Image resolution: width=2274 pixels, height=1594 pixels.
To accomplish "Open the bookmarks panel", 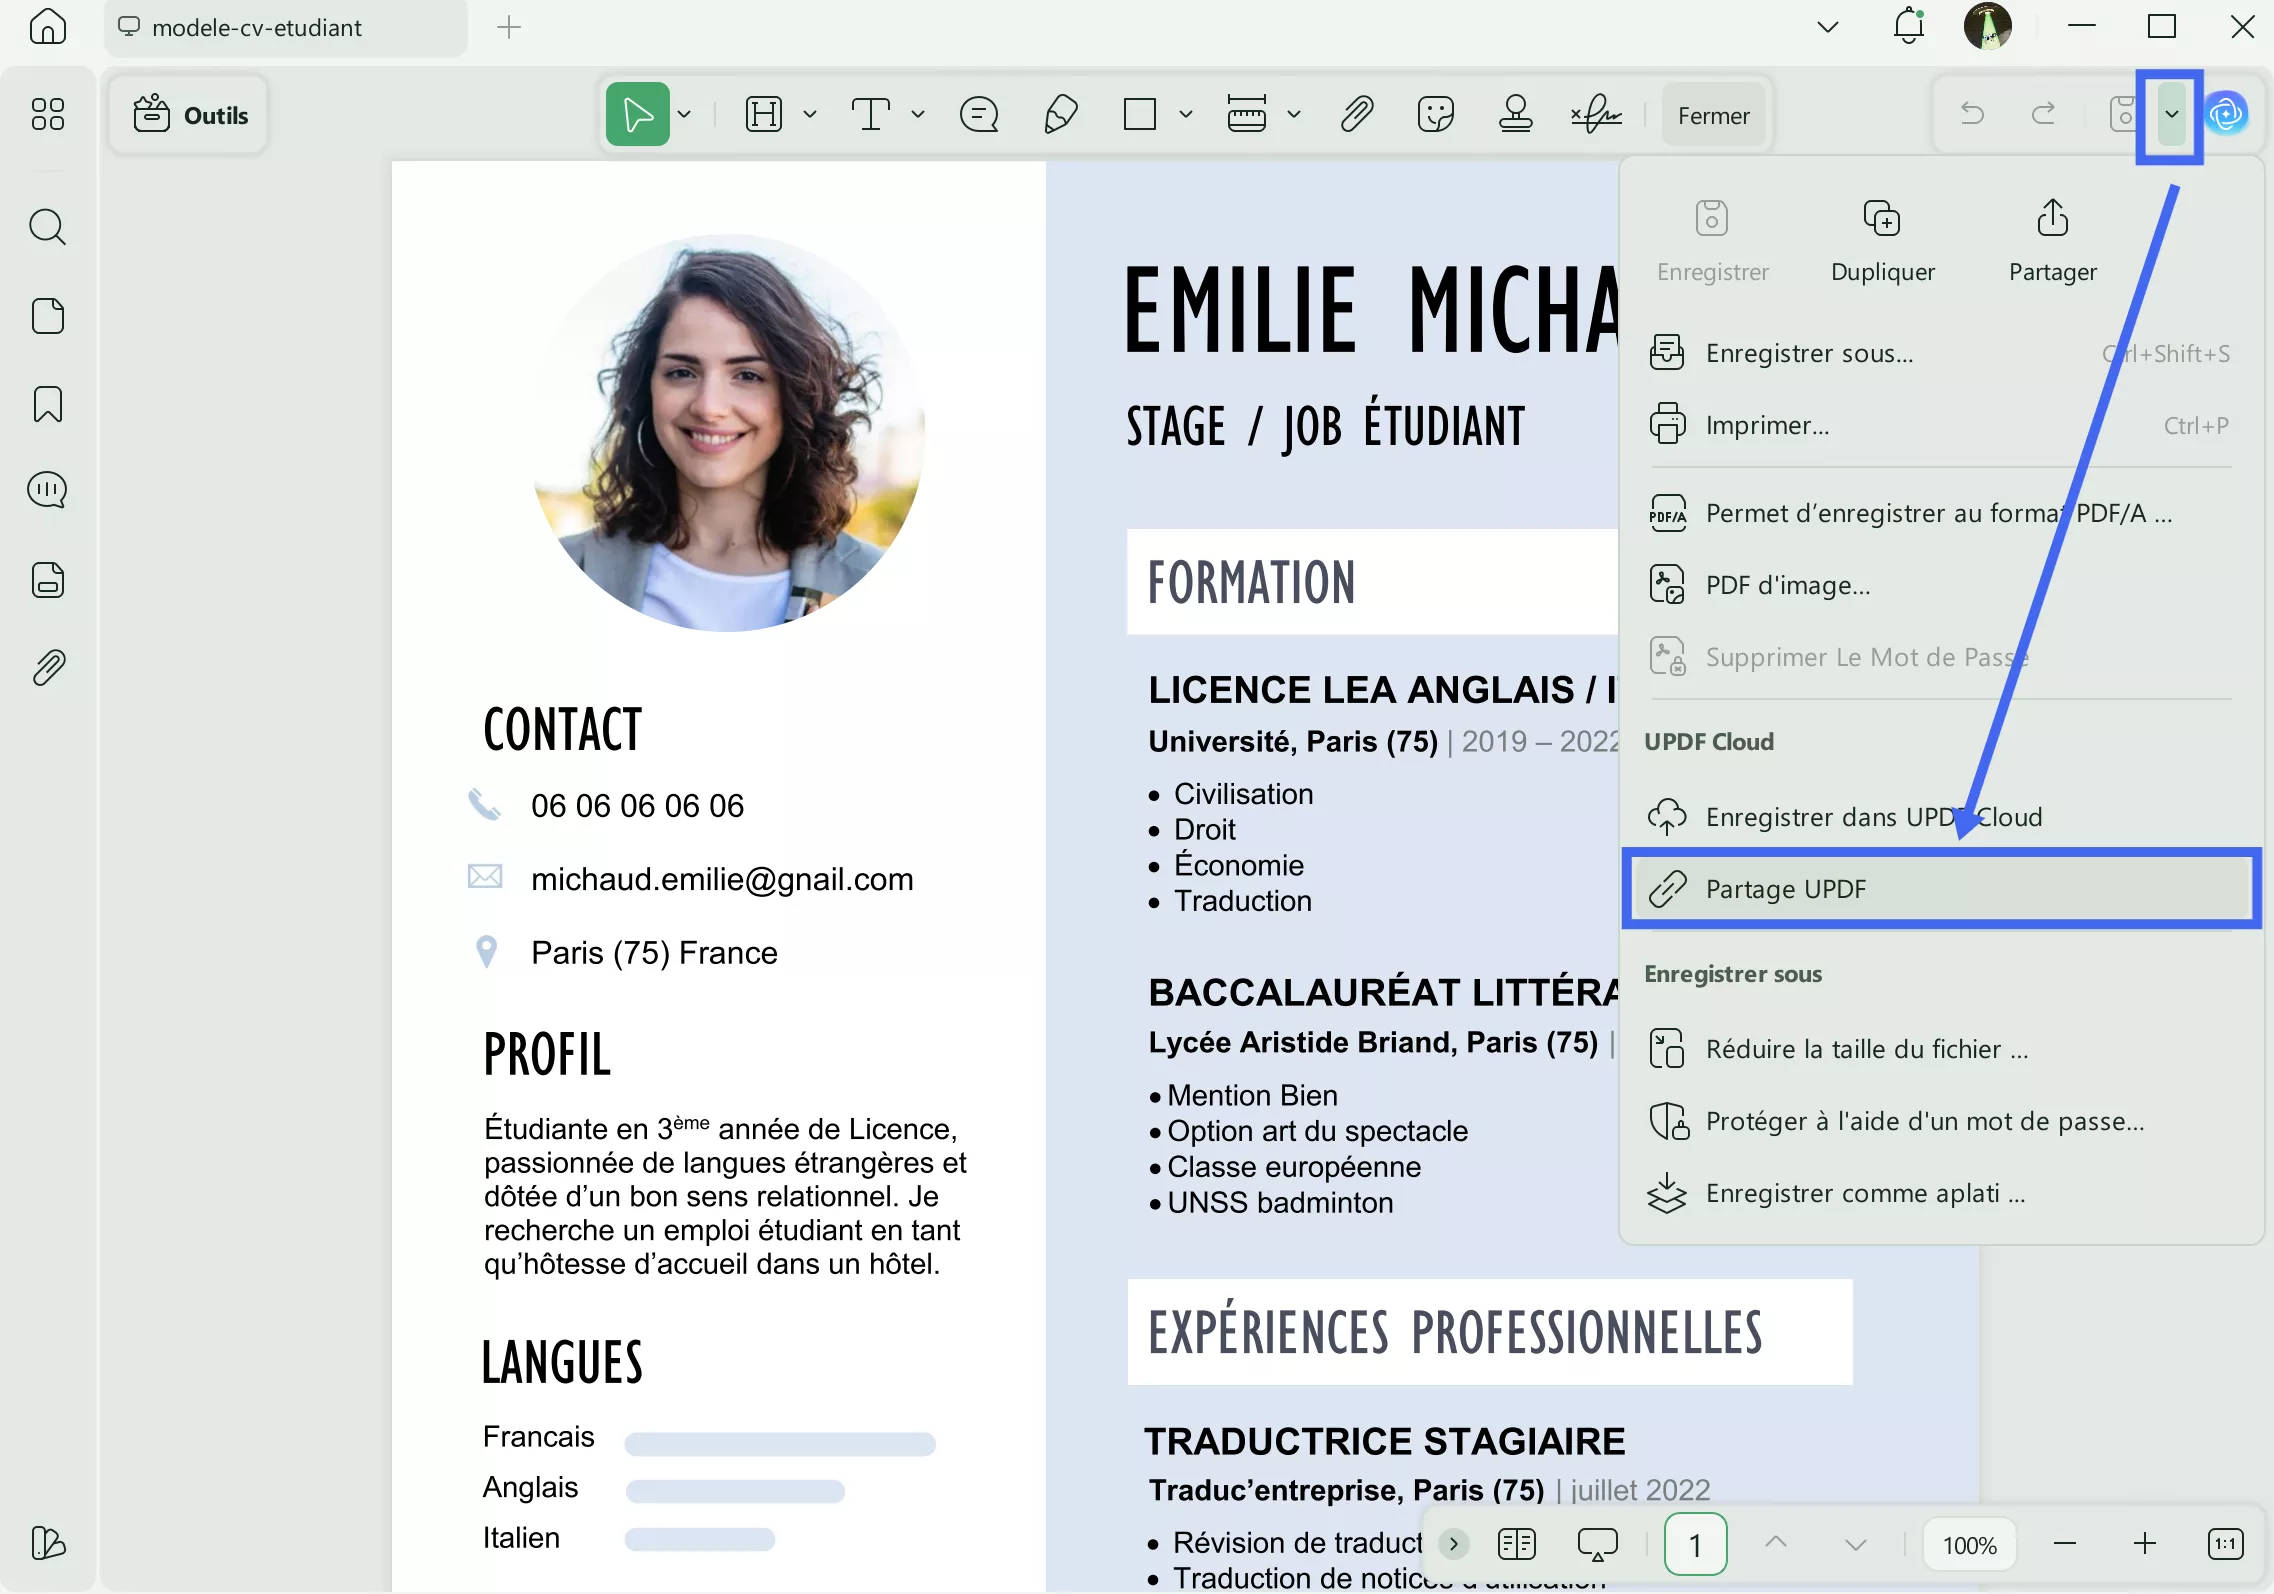I will (47, 404).
